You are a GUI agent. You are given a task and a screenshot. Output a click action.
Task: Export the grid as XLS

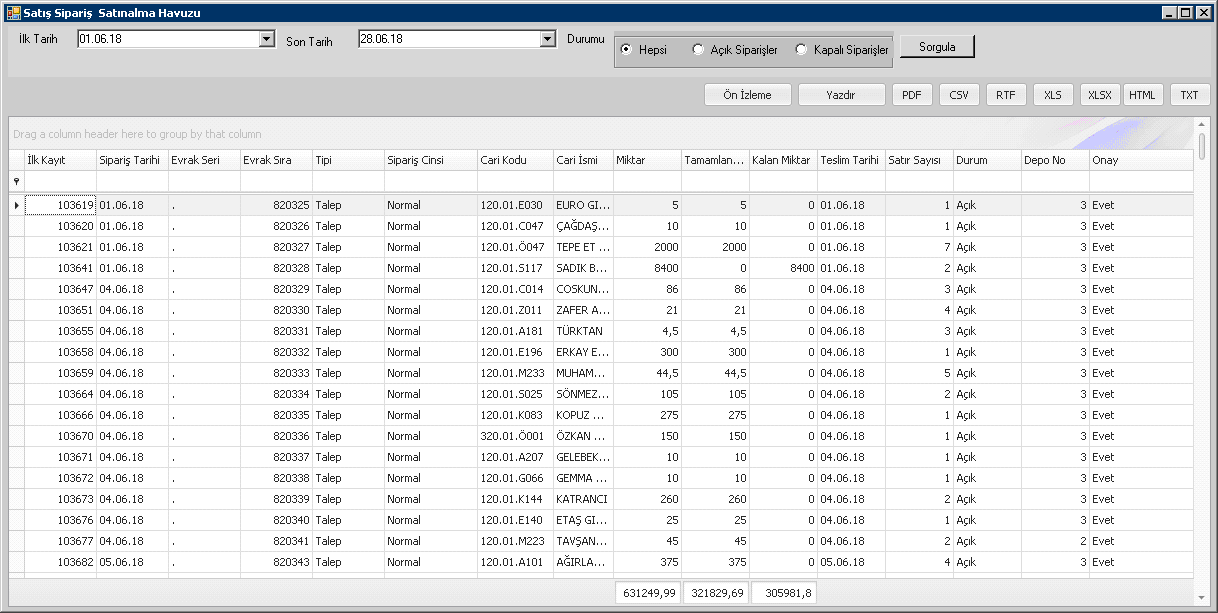(x=1052, y=95)
